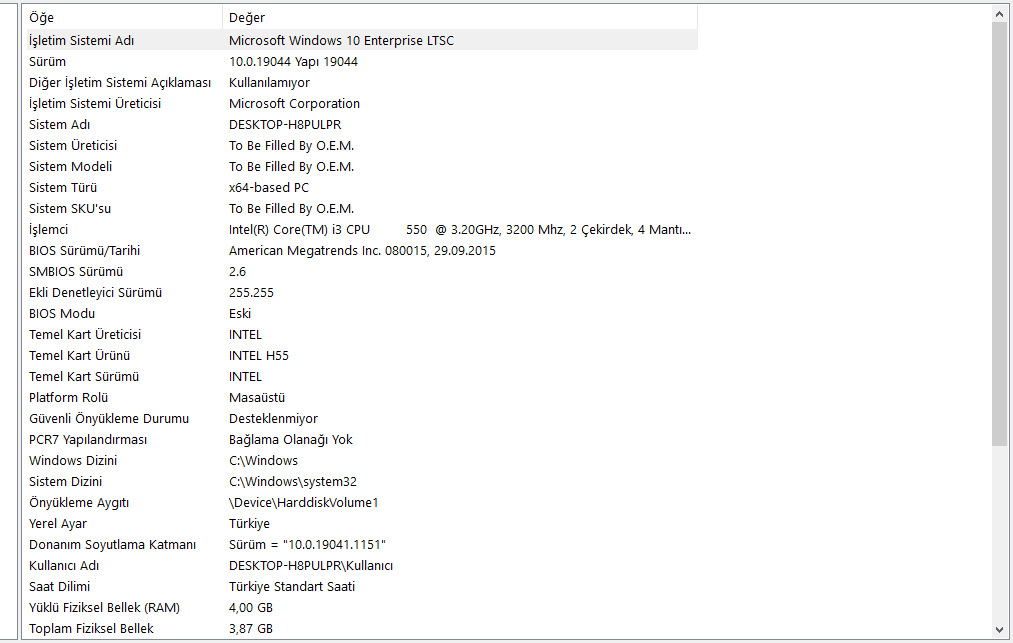The height and width of the screenshot is (643, 1013).
Task: Click the Sürüm = "10.0.19041.1151" value
Action: coord(308,545)
